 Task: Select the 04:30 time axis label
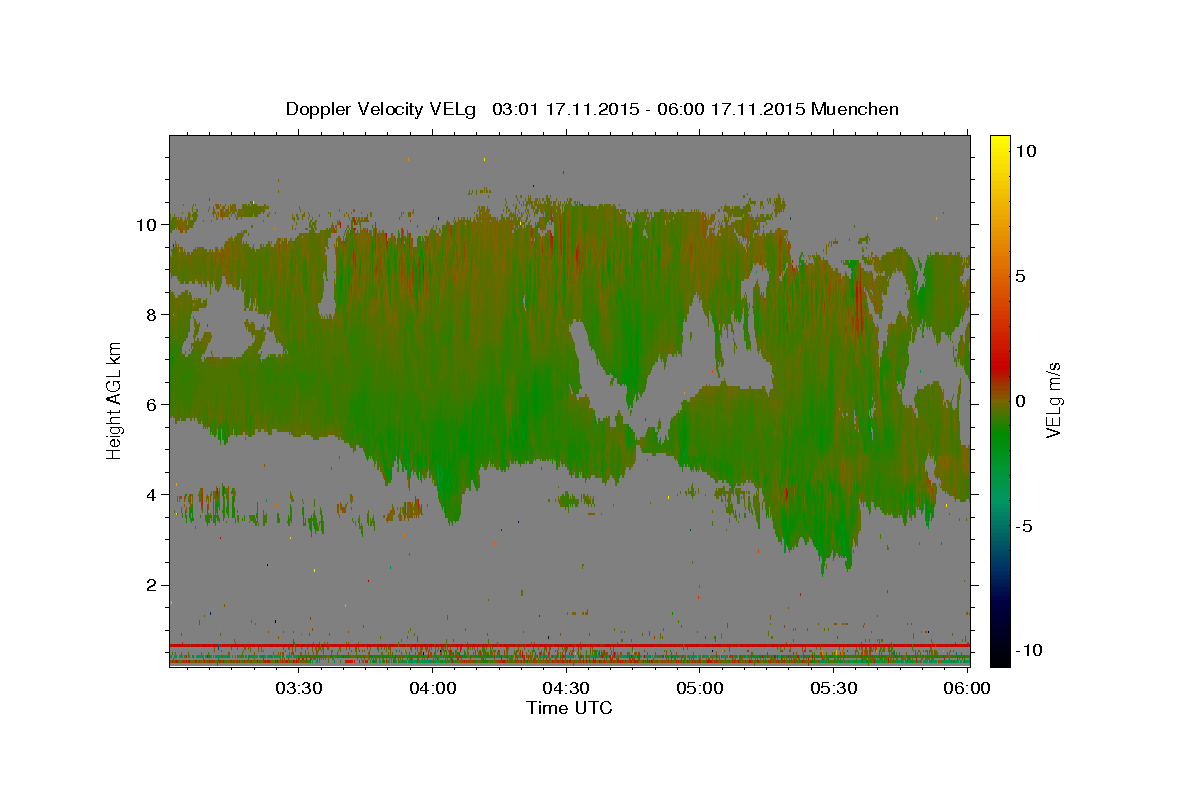[566, 688]
